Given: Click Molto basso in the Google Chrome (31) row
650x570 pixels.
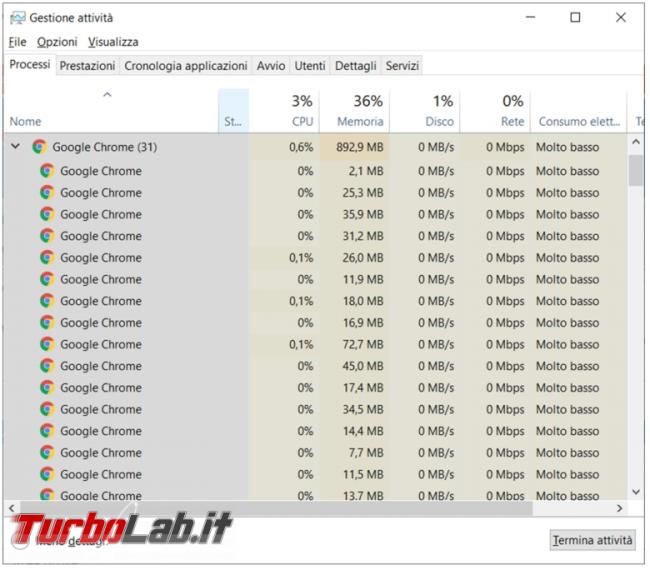Looking at the screenshot, I should (568, 147).
